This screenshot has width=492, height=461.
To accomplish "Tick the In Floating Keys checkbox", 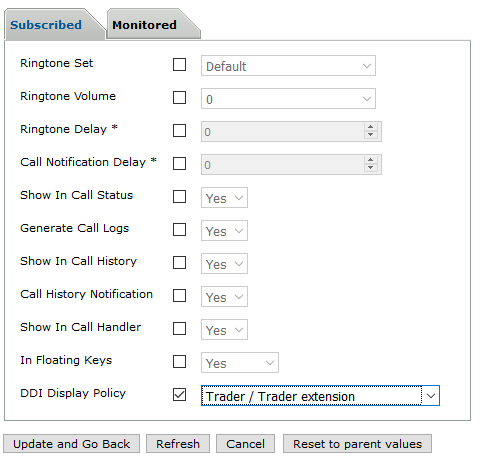I will pyautogui.click(x=179, y=362).
